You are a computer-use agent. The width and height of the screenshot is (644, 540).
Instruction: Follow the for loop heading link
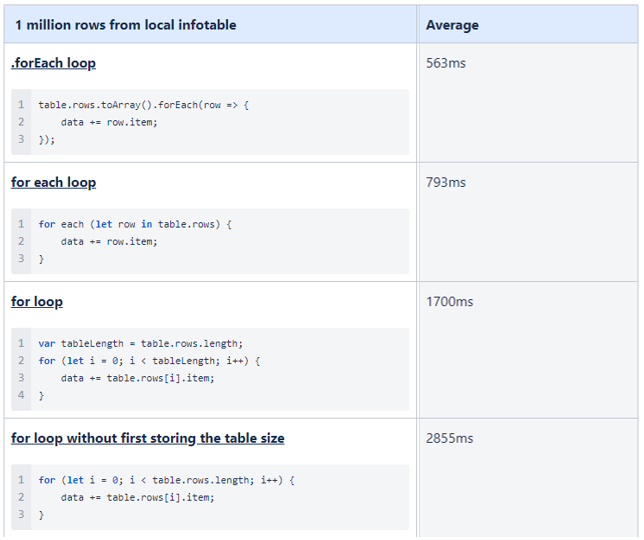click(x=37, y=302)
